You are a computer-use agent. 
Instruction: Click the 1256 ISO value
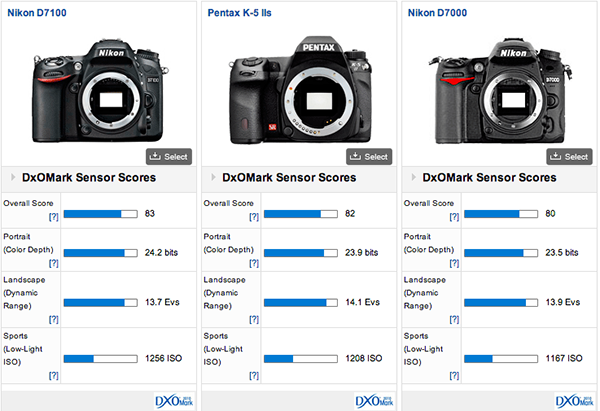[x=163, y=359]
